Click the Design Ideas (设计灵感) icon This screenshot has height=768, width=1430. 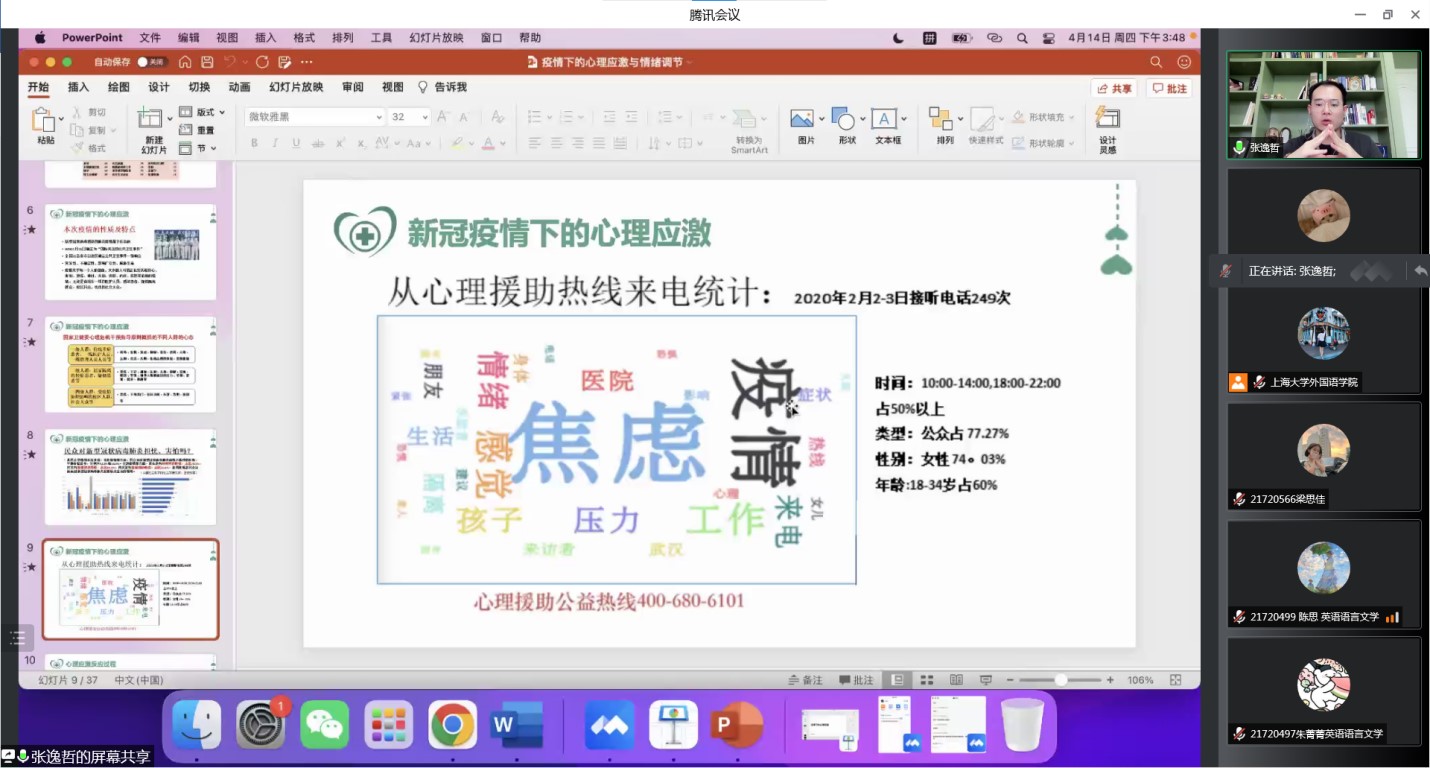pos(1107,120)
